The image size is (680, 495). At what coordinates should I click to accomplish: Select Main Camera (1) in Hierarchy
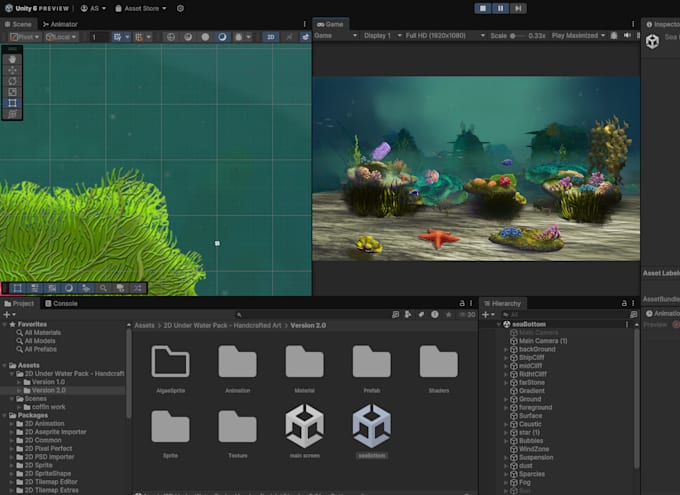(543, 341)
